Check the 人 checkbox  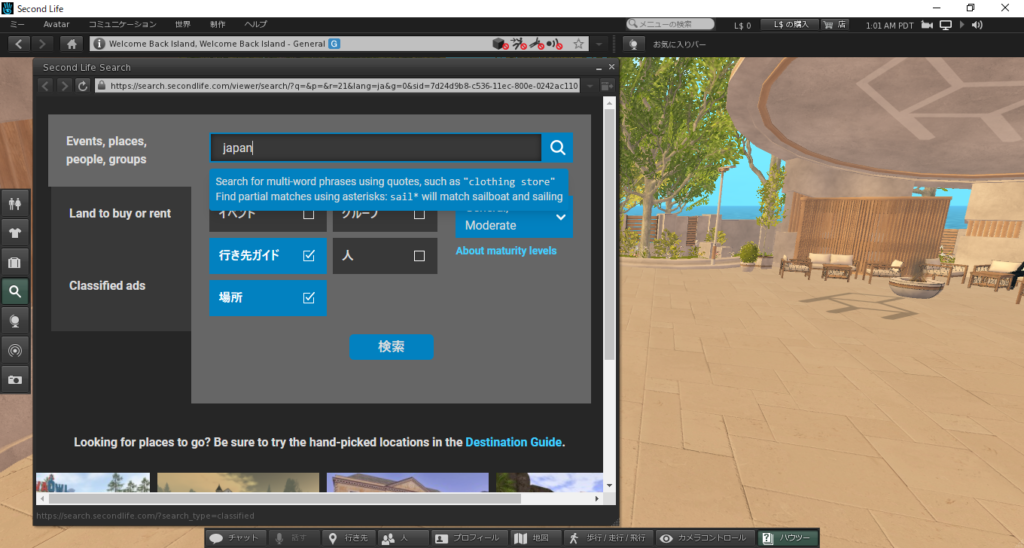pos(419,256)
